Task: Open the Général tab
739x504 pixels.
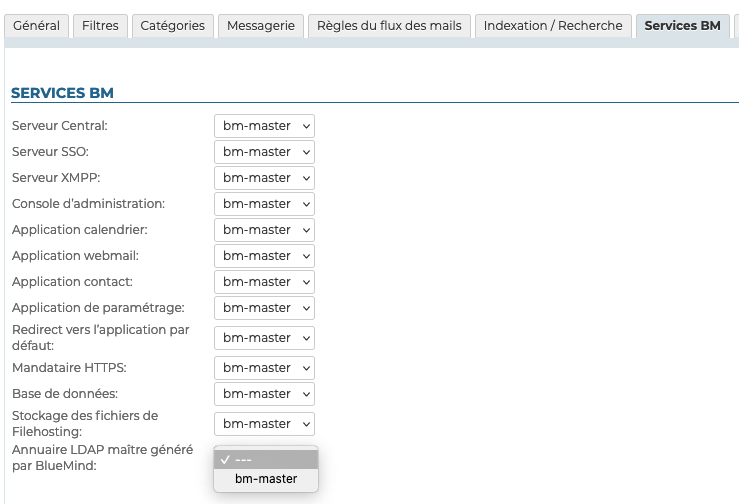Action: click(x=36, y=26)
